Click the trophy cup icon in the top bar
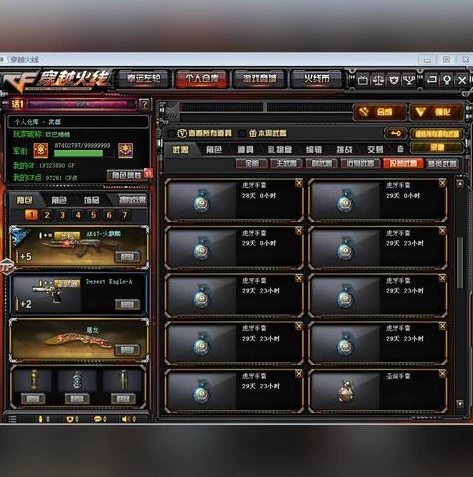 point(409,80)
